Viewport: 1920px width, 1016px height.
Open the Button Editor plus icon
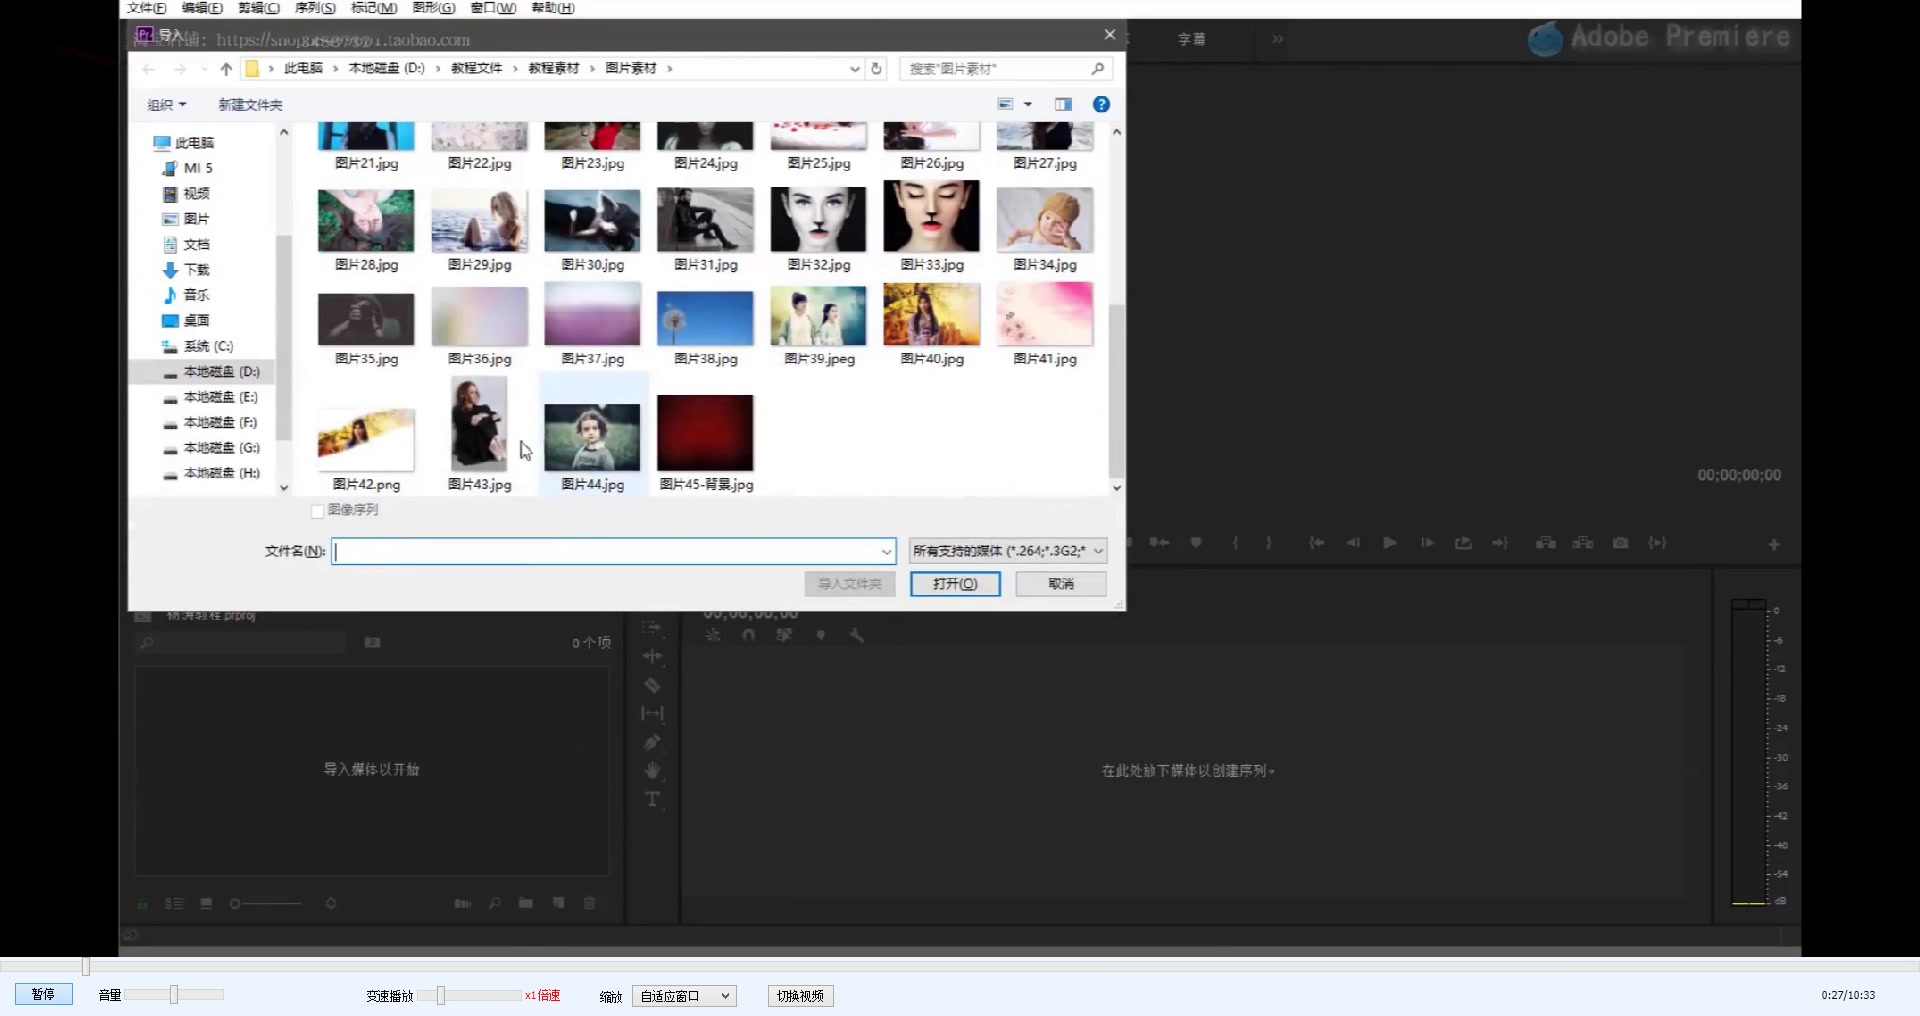pyautogui.click(x=1774, y=545)
